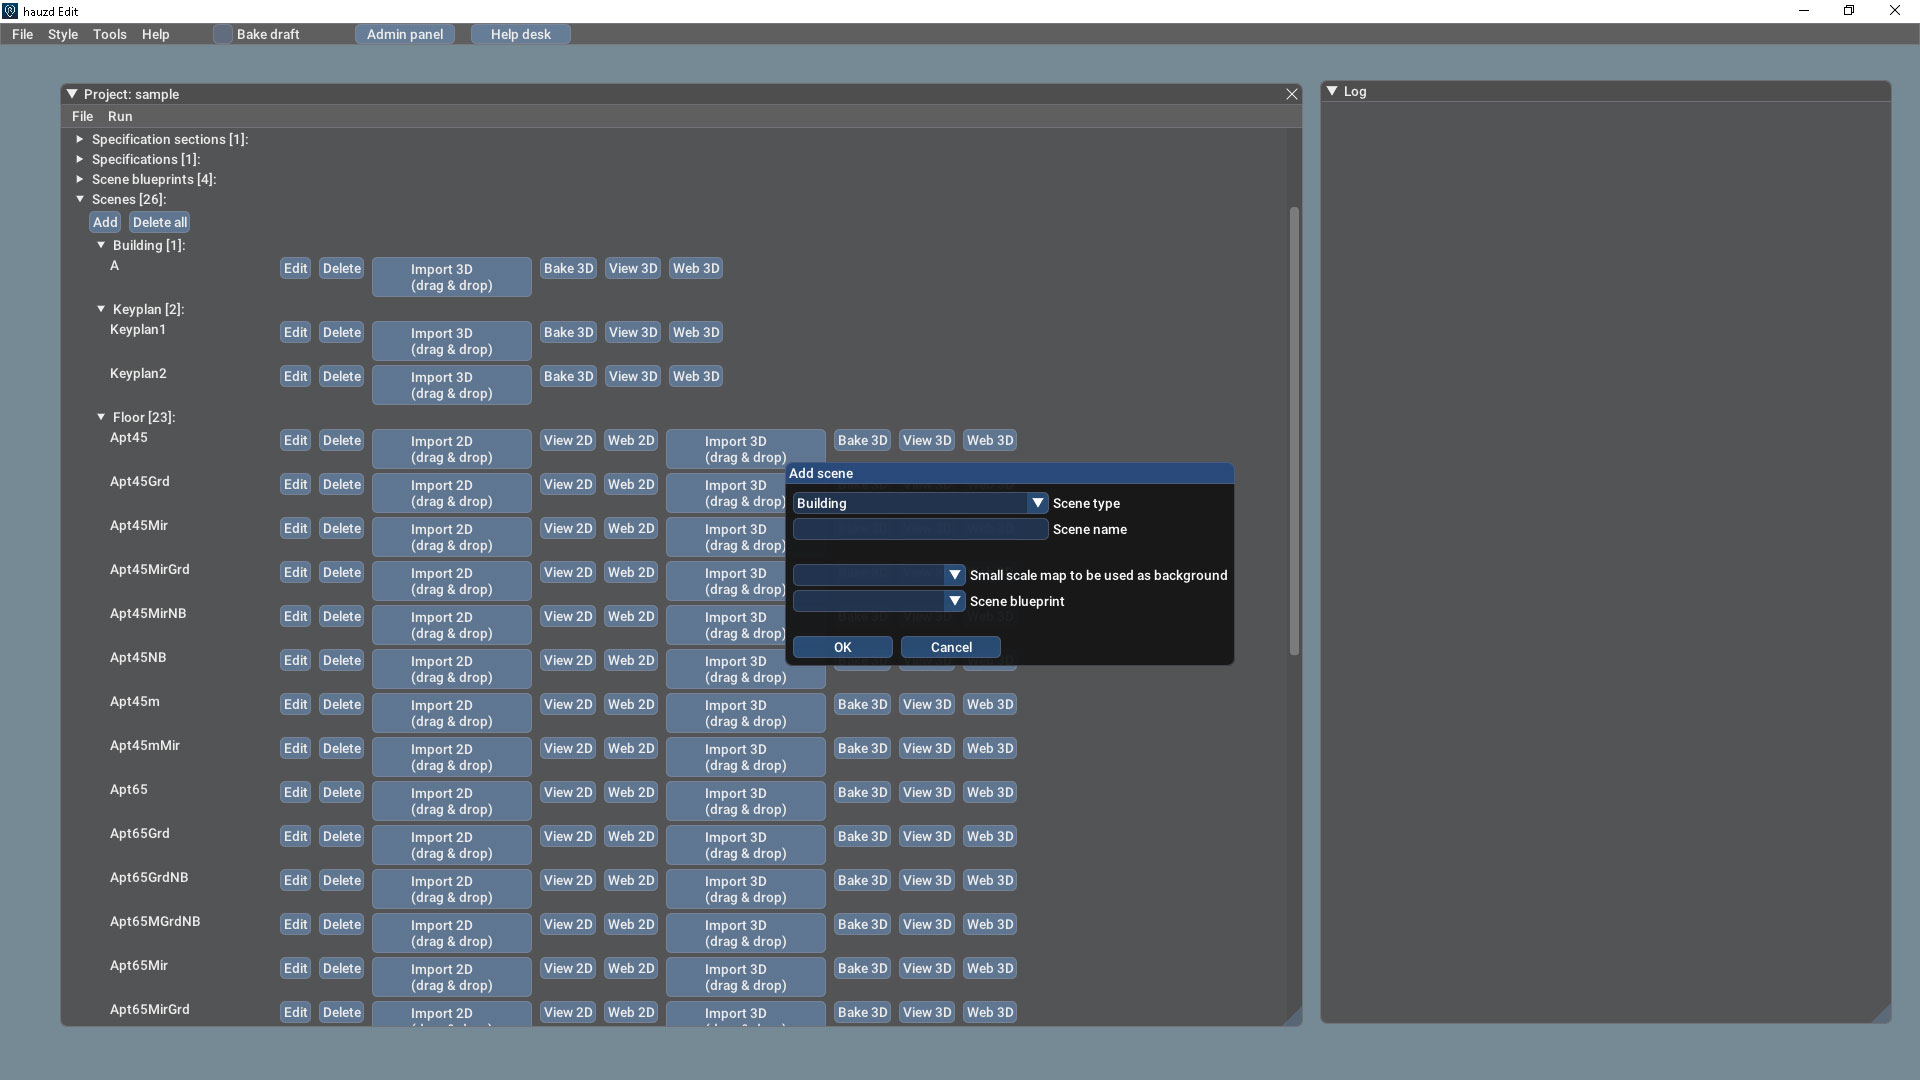Collapse the Project panel with its triangle

(x=72, y=94)
